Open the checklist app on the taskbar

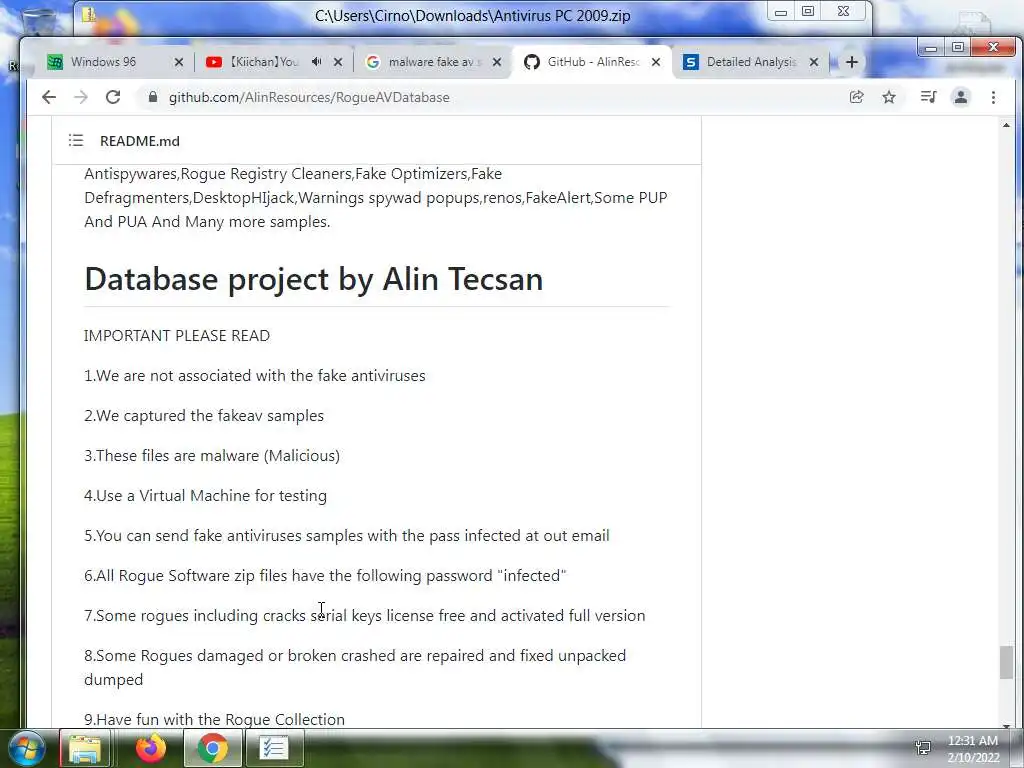pos(273,748)
